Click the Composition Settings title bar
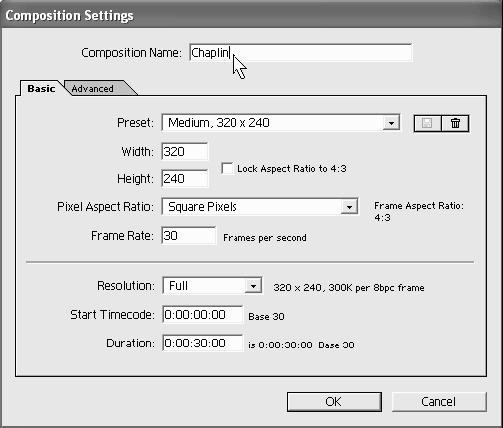503x428 pixels. (x=251, y=15)
